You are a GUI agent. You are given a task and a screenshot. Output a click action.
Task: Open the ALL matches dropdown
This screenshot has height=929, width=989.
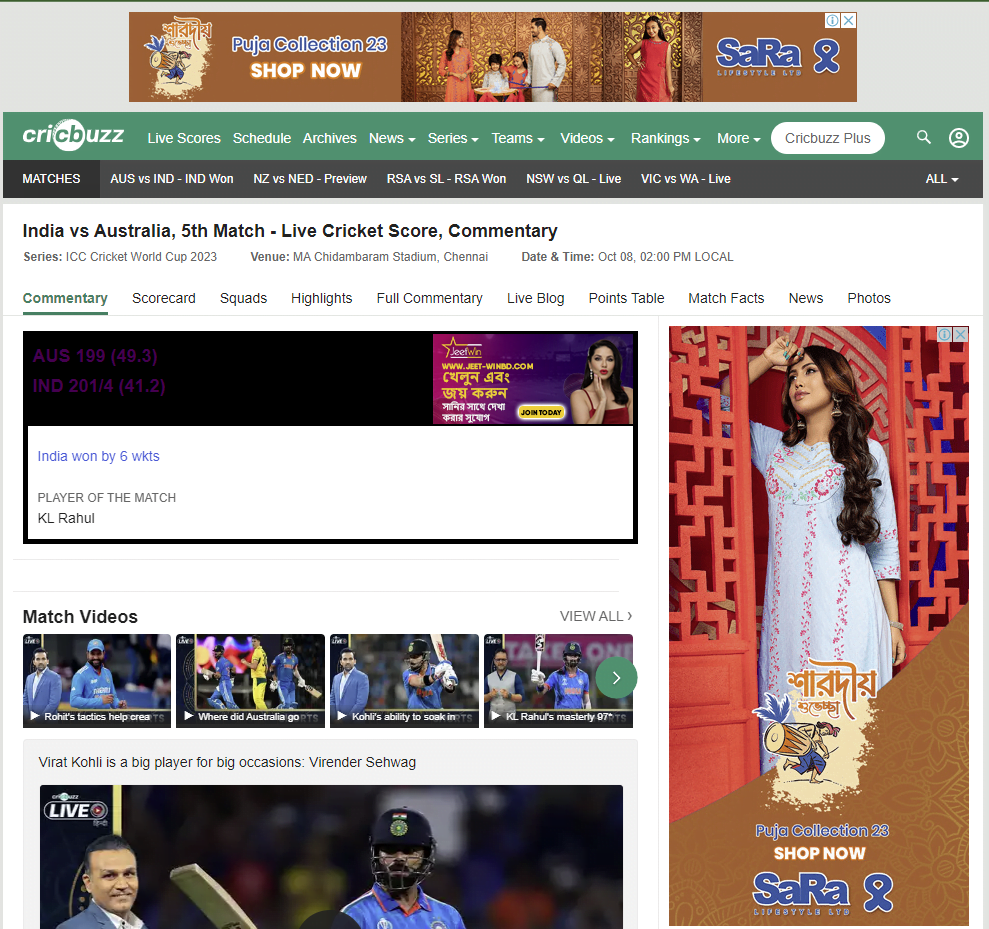pos(942,179)
